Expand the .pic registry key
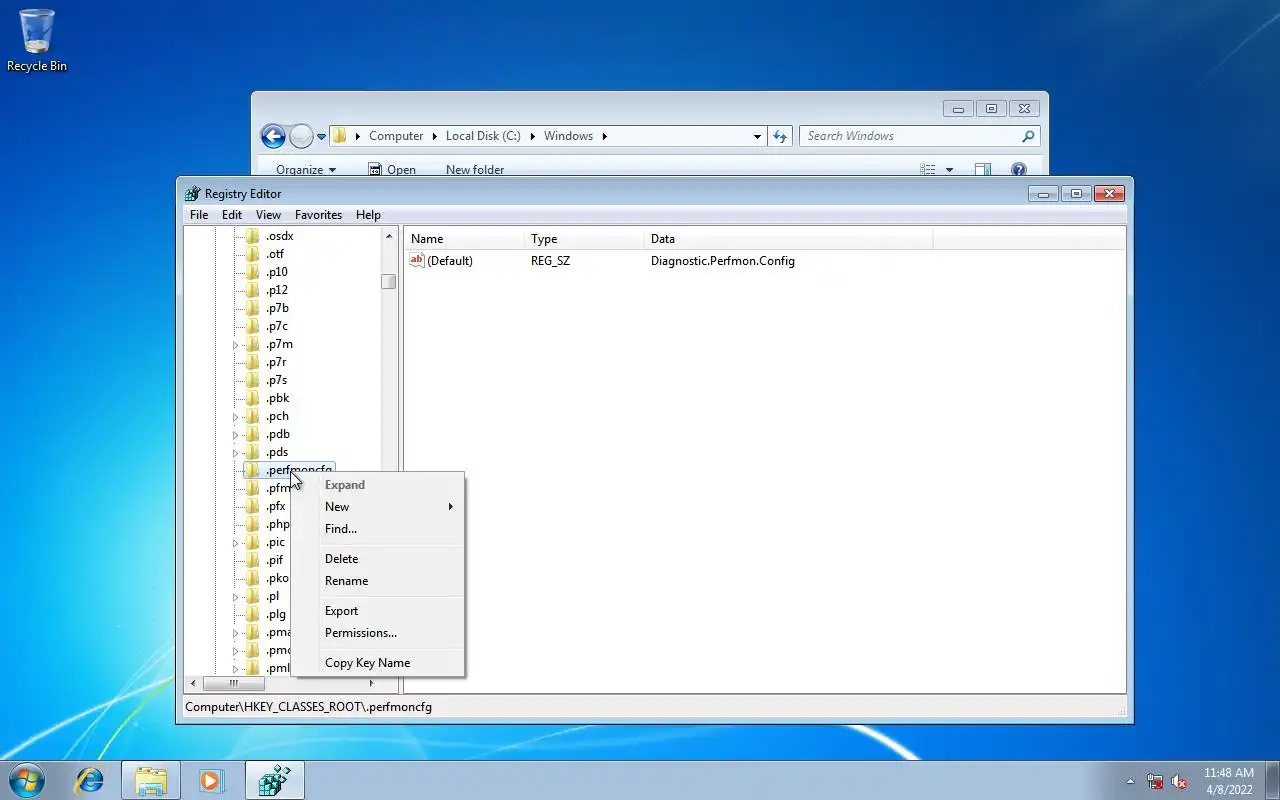 (236, 543)
